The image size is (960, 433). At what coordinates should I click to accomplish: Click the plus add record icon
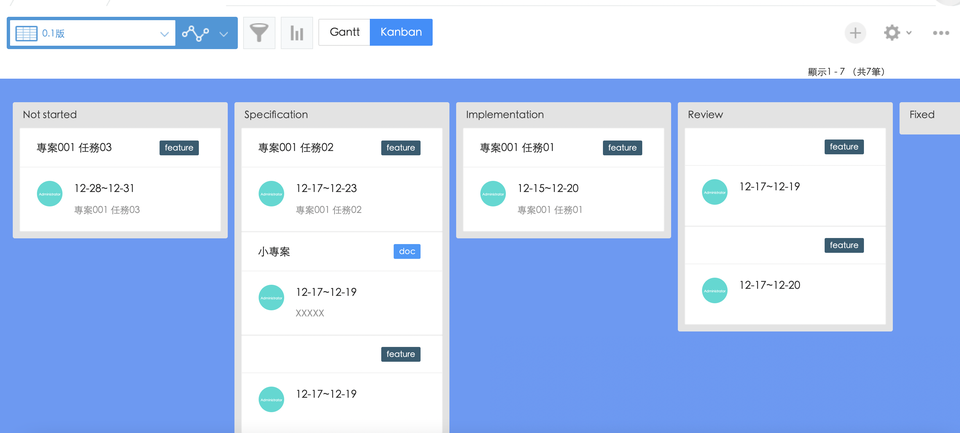click(x=855, y=33)
